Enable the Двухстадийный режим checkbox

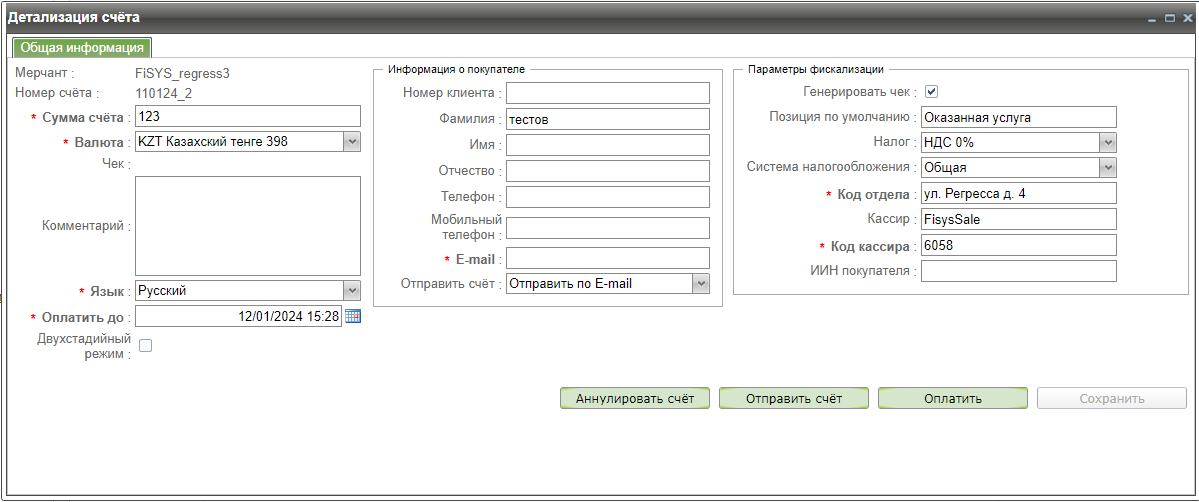[x=145, y=346]
